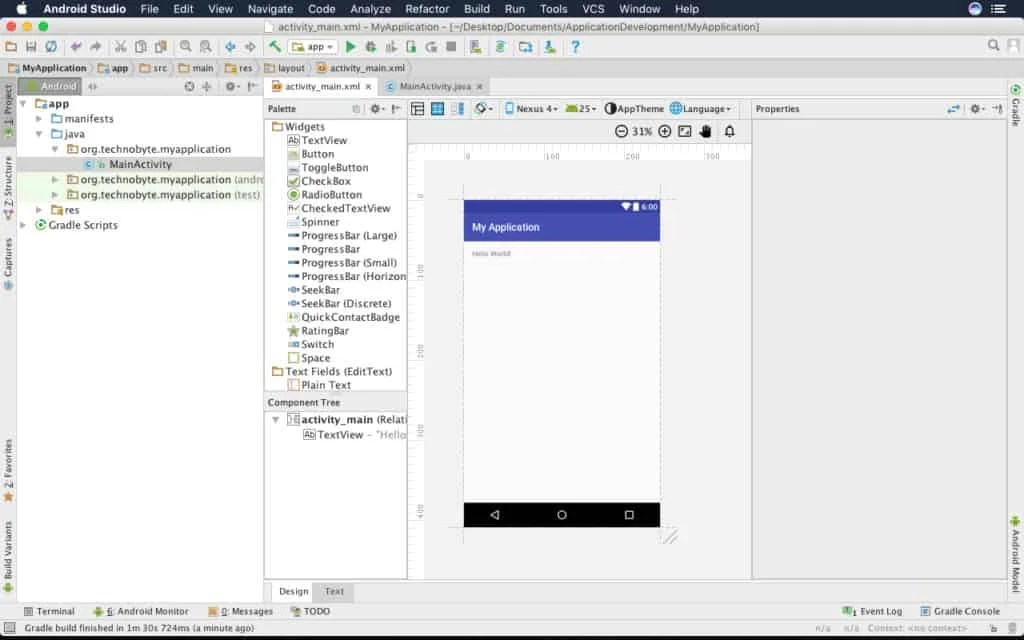
Task: Toggle the design and blueprint combined view
Action: click(x=458, y=109)
